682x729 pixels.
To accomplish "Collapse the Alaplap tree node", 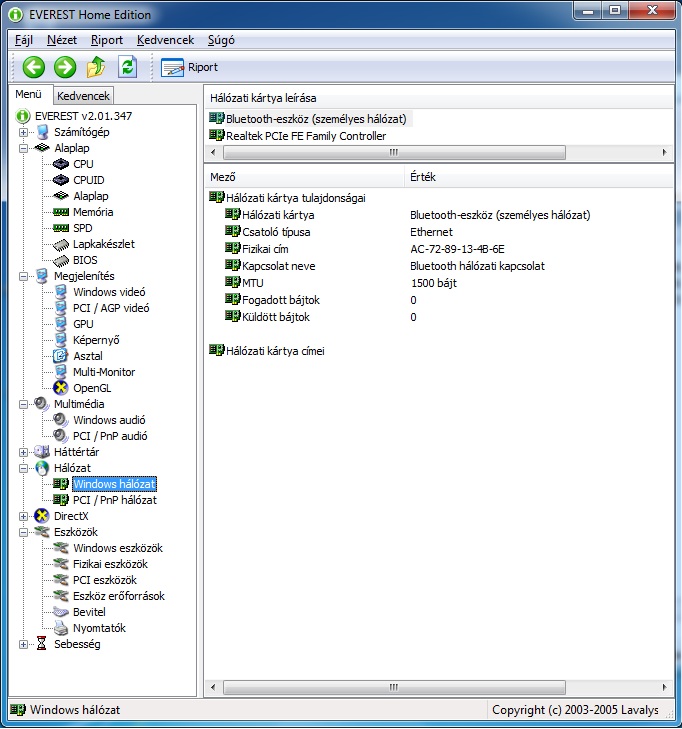I will [23, 148].
